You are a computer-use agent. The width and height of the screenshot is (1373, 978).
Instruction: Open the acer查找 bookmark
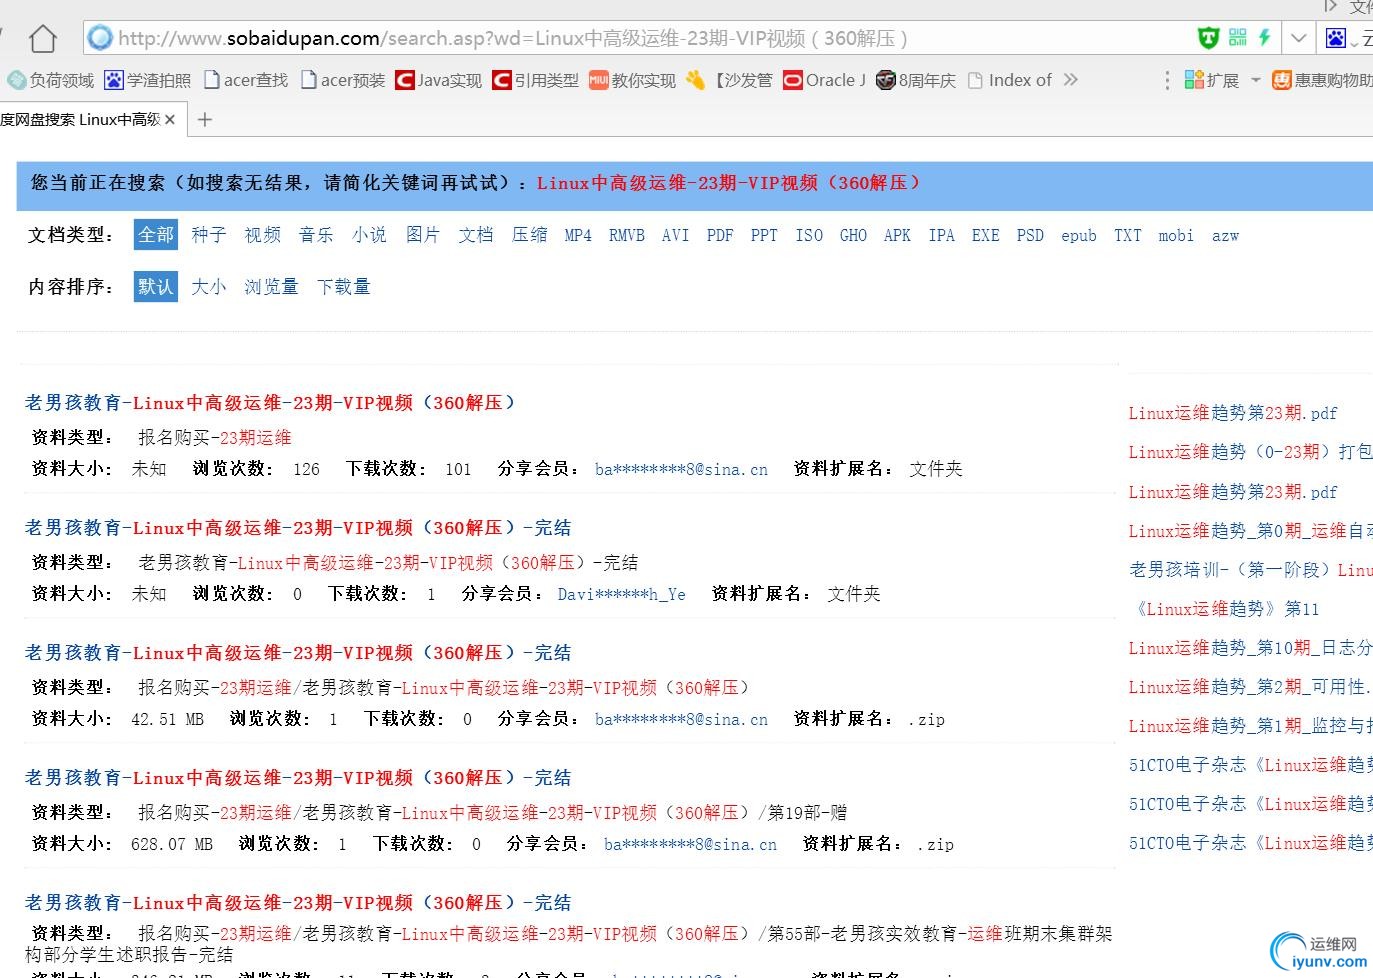(x=246, y=80)
